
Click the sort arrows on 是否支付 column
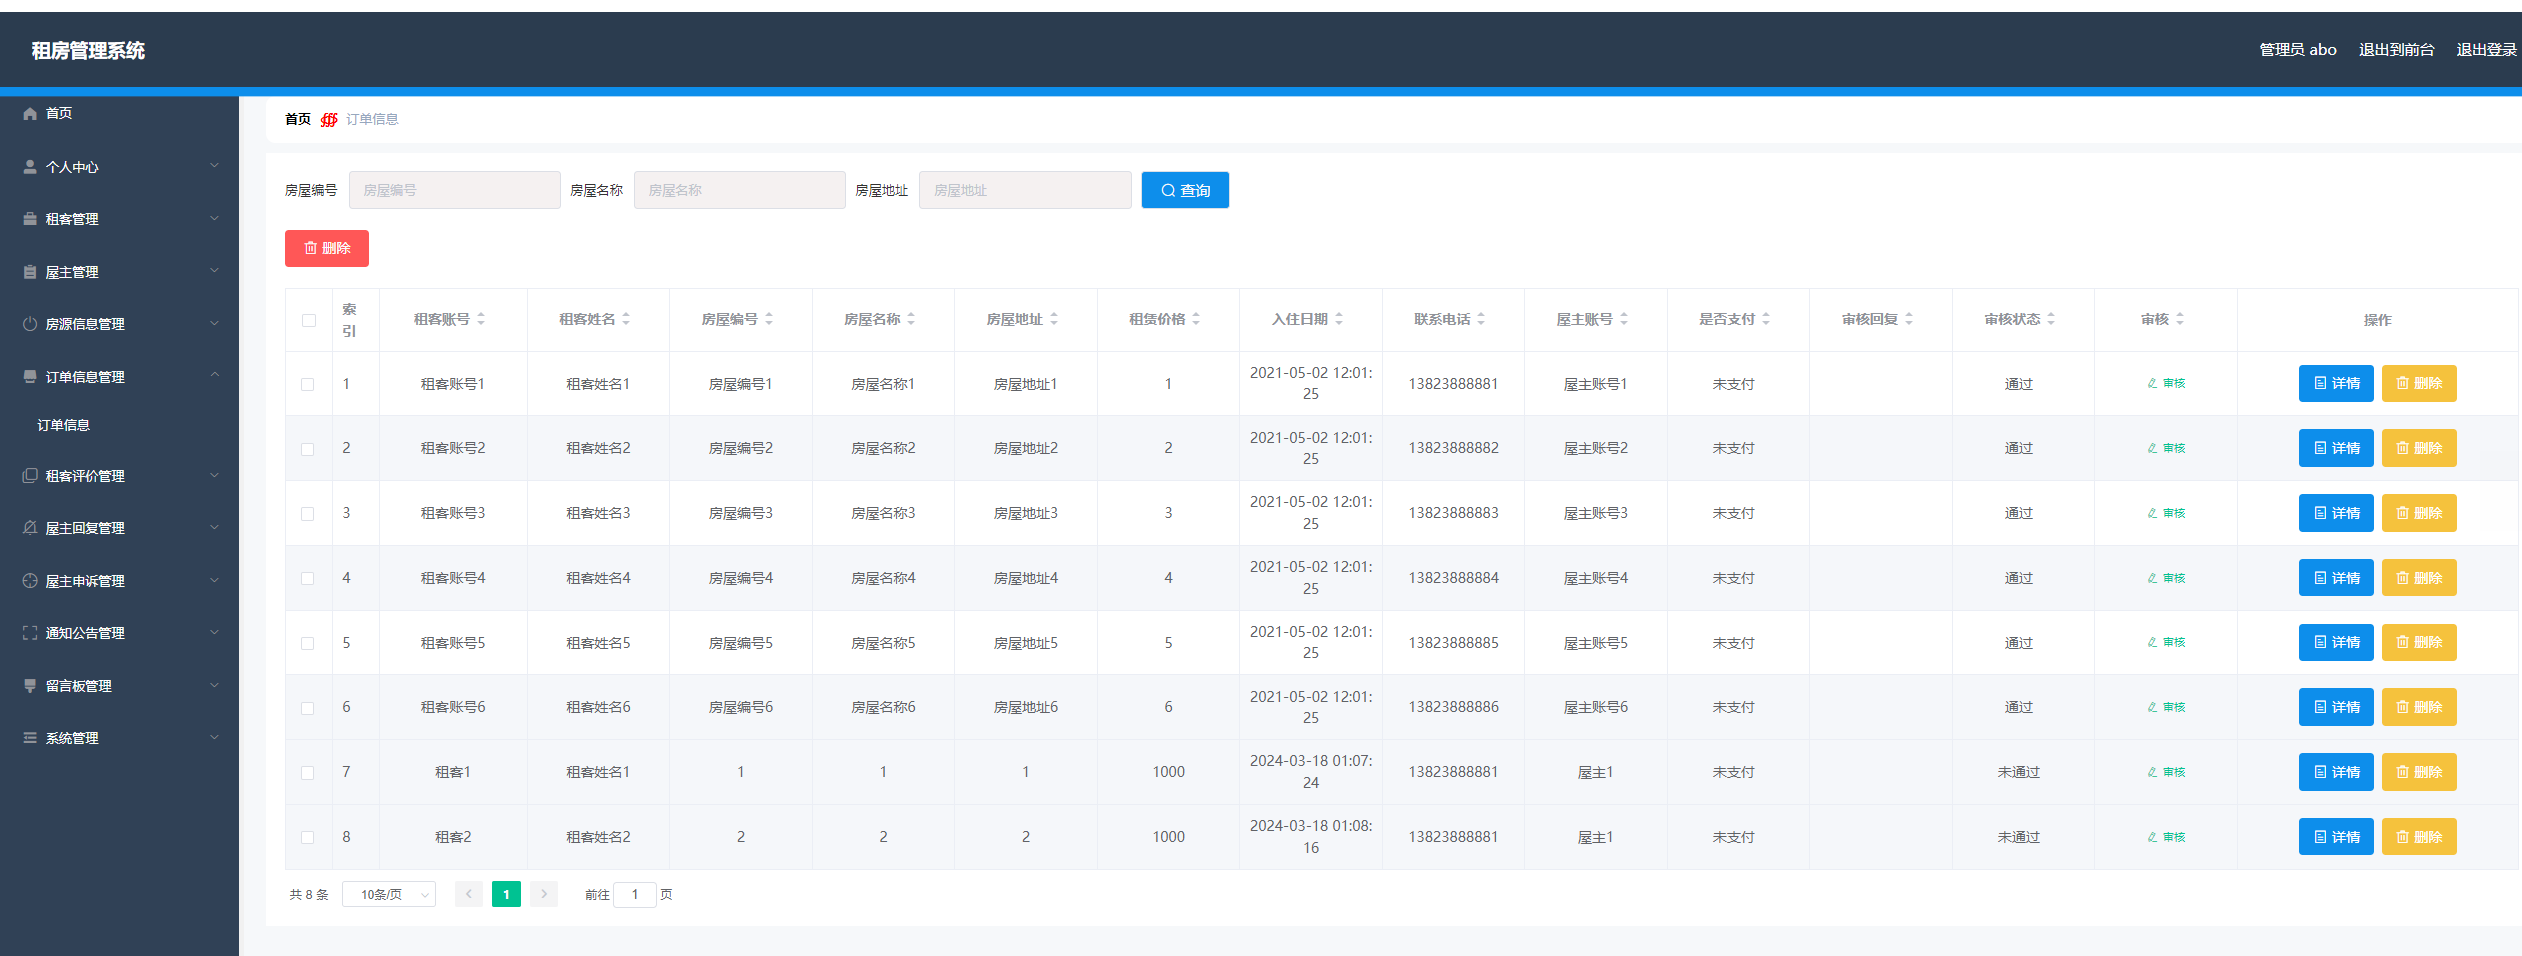click(1766, 319)
